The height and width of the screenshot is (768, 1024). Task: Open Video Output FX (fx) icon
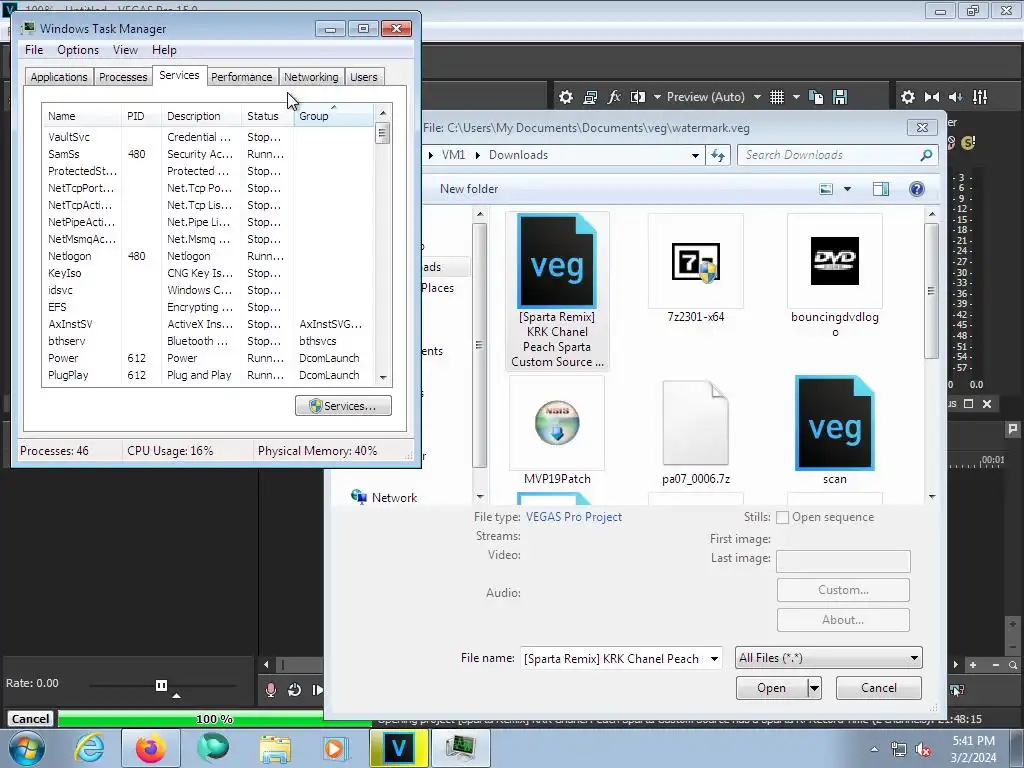[x=614, y=97]
